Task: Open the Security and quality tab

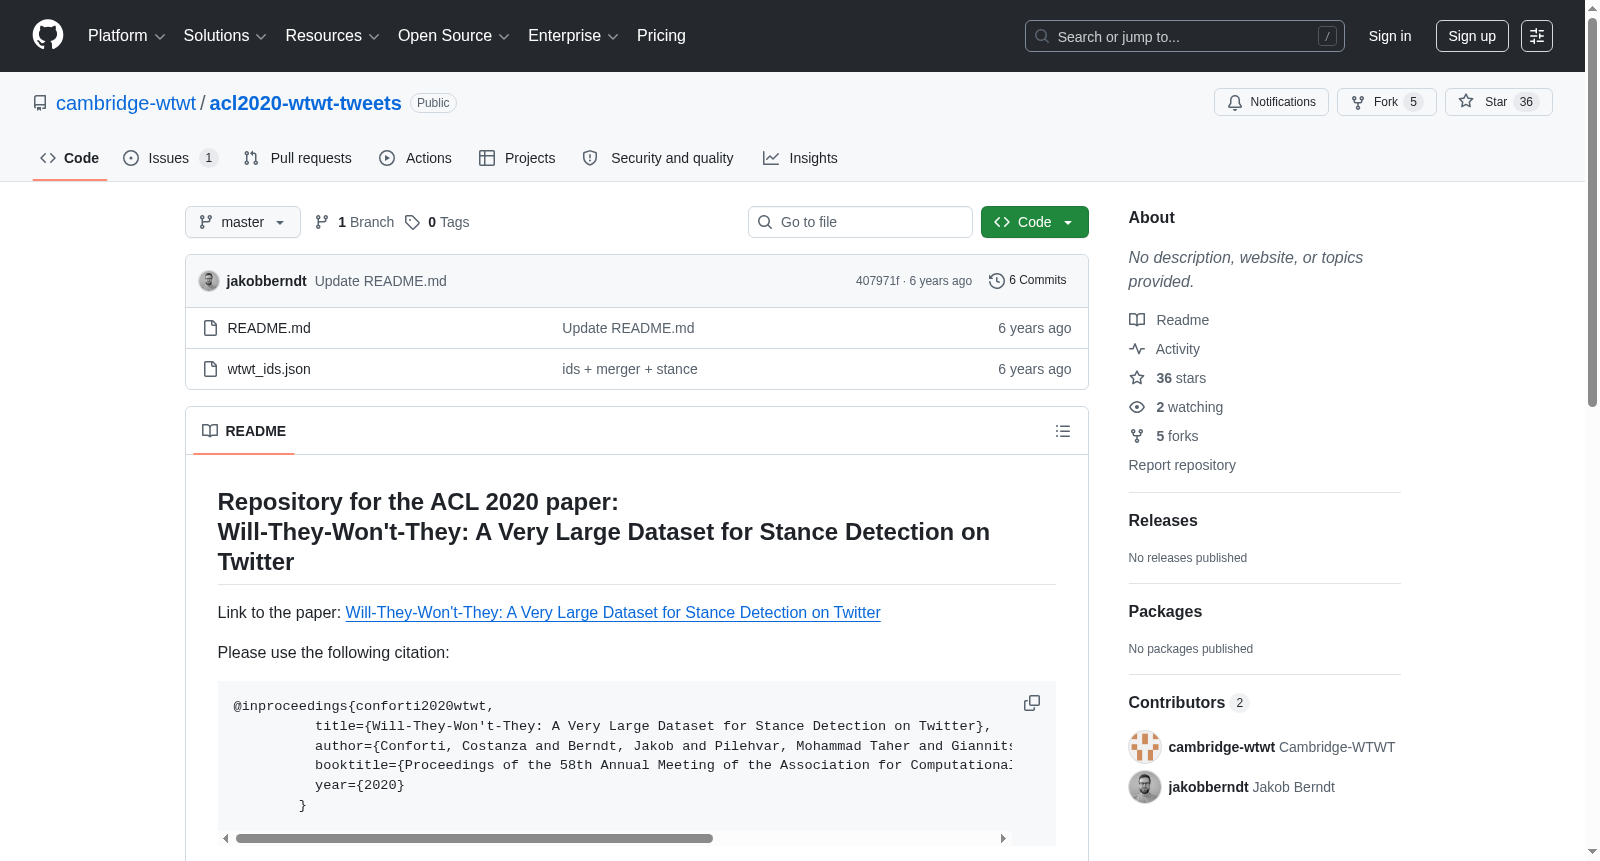Action: point(658,158)
